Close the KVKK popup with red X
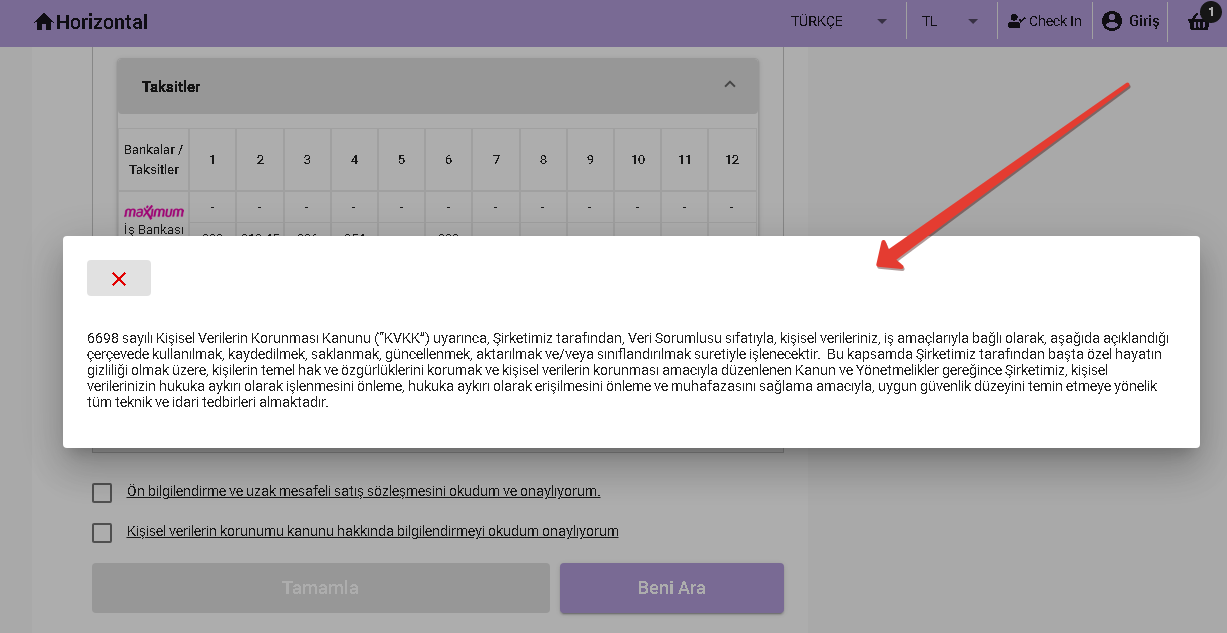Image resolution: width=1227 pixels, height=633 pixels. click(119, 279)
